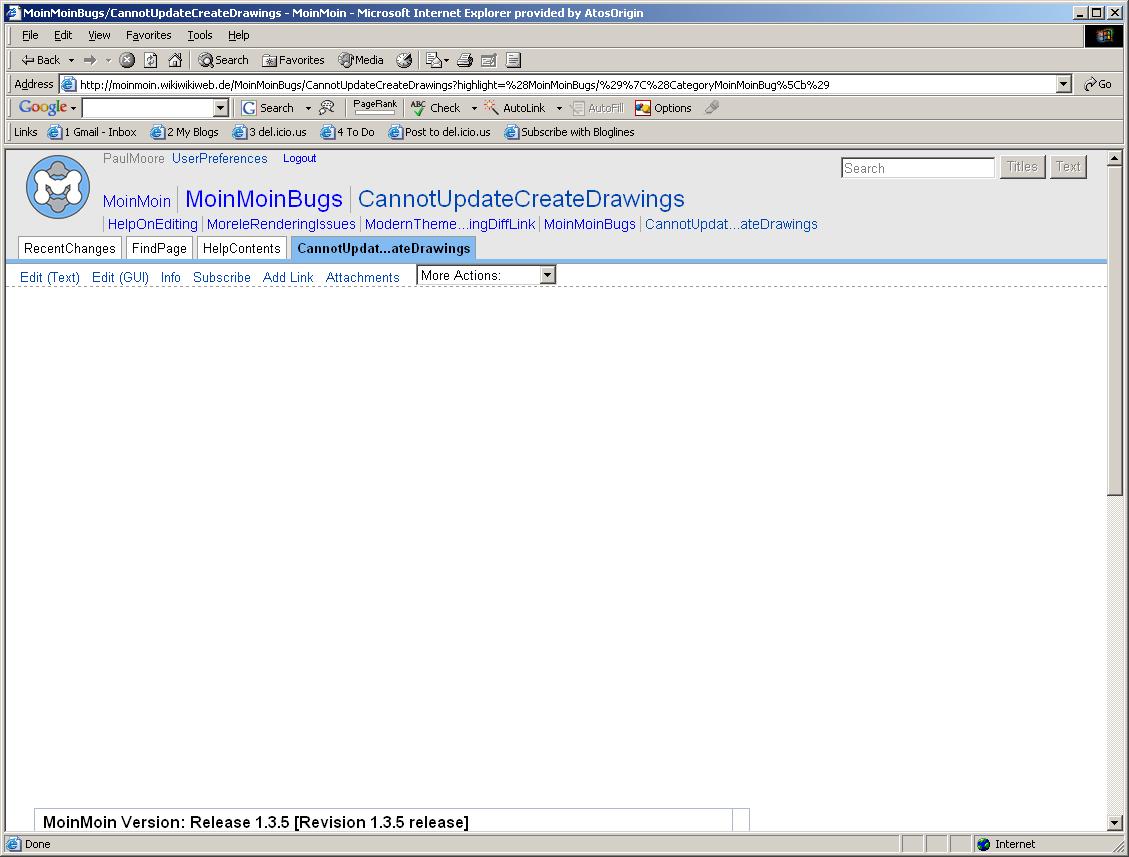Go back using the Back arrow button

point(40,60)
